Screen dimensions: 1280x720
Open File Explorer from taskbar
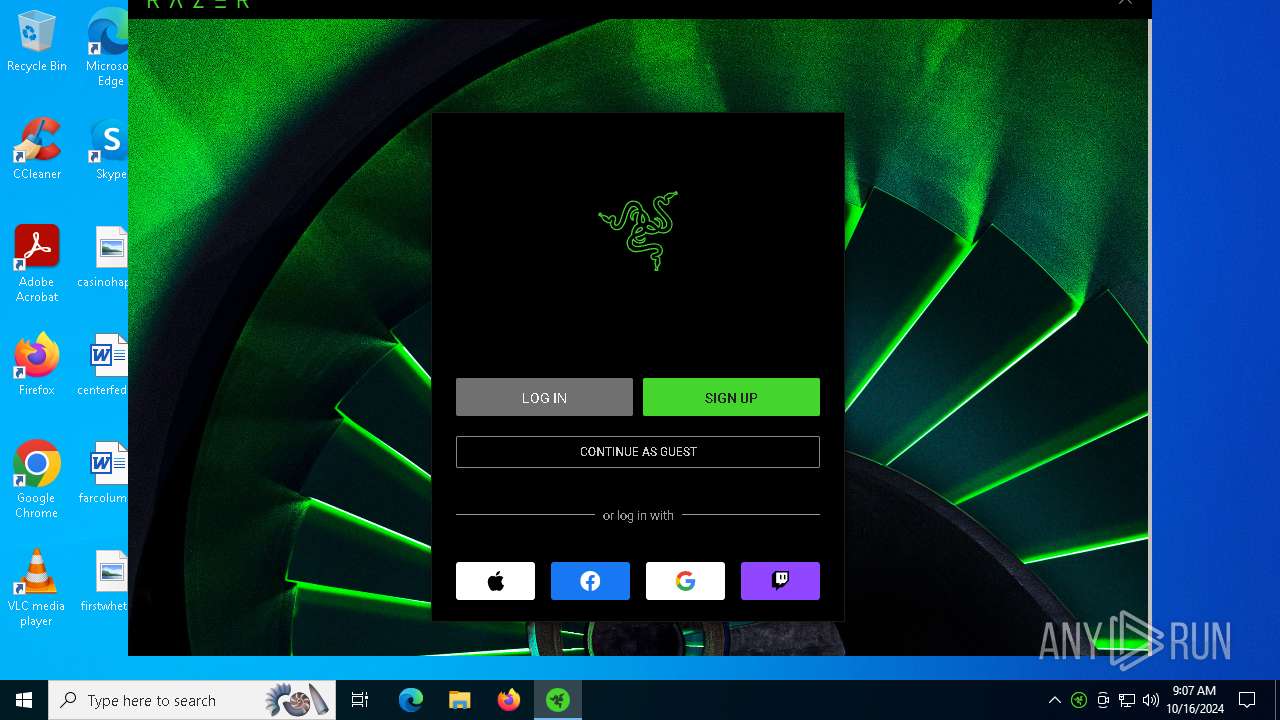coord(460,700)
